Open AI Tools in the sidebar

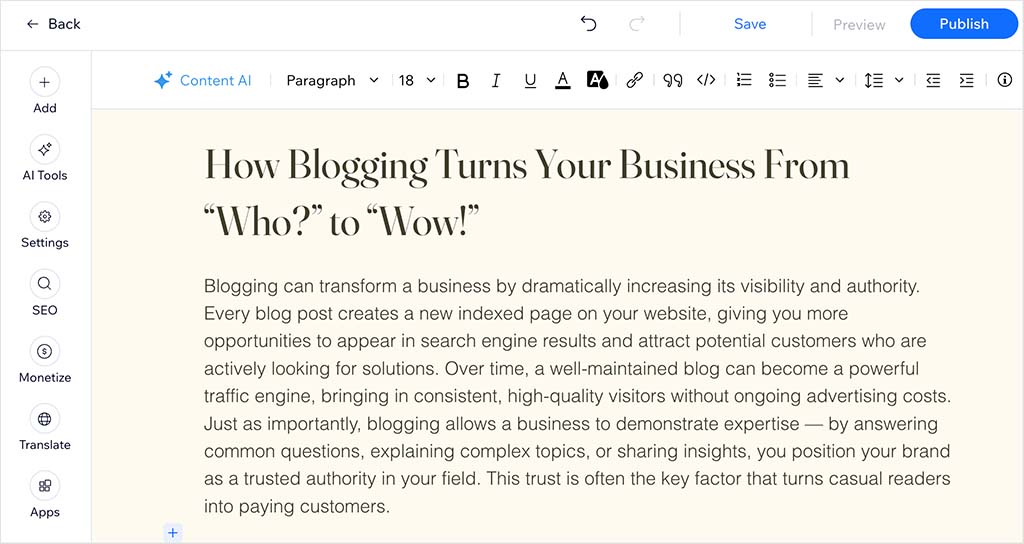tap(44, 159)
